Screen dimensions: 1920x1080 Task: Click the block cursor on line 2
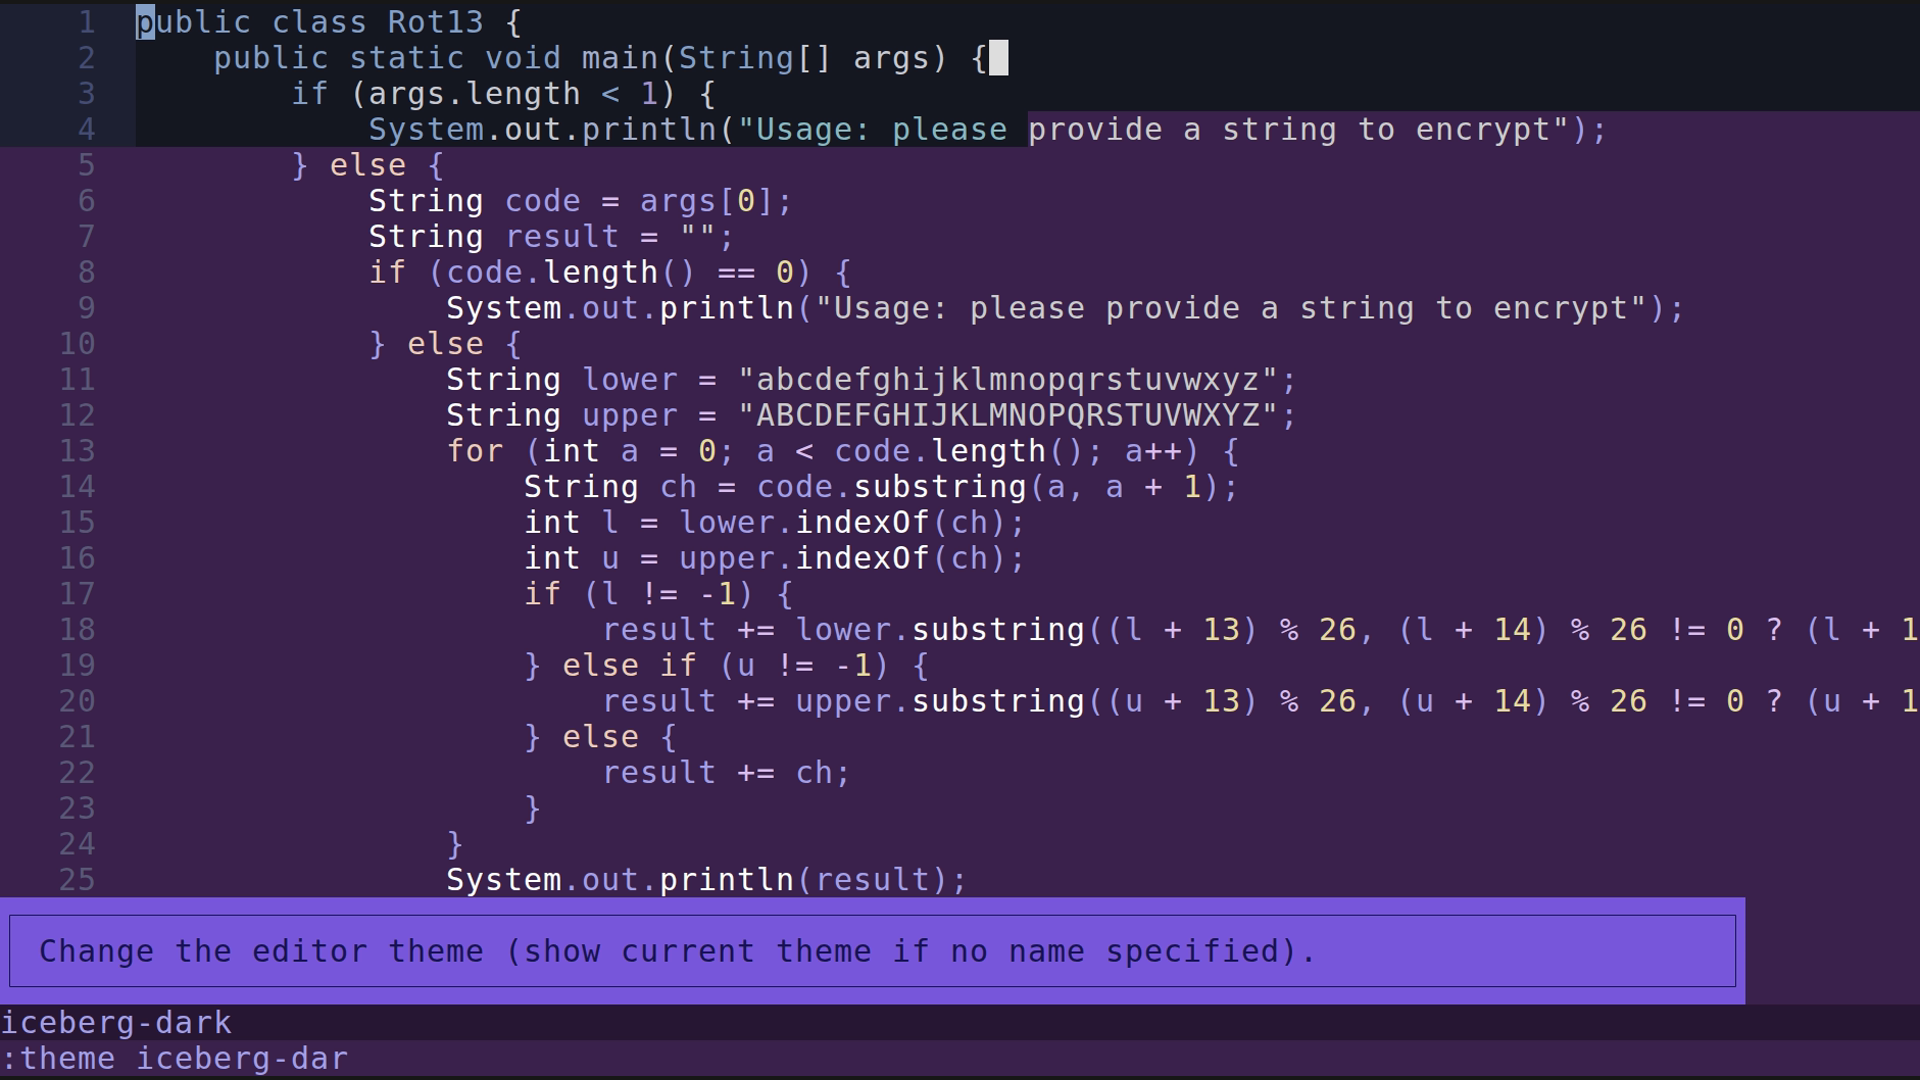click(x=996, y=57)
